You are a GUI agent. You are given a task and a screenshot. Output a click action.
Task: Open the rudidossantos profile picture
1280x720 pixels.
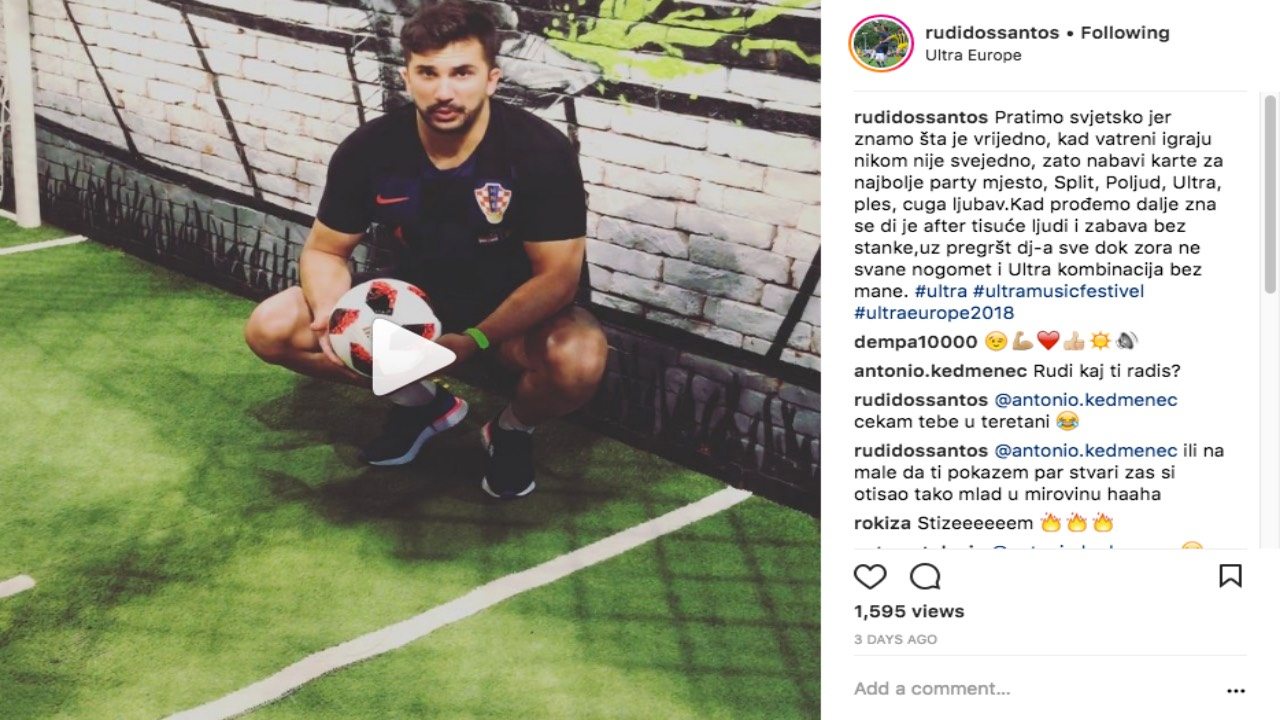[x=881, y=43]
